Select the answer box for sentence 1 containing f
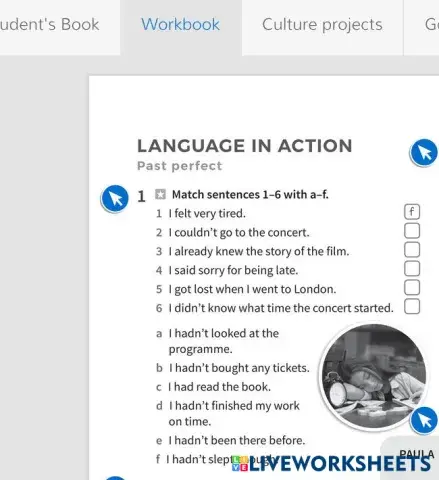The image size is (439, 480). (x=412, y=212)
